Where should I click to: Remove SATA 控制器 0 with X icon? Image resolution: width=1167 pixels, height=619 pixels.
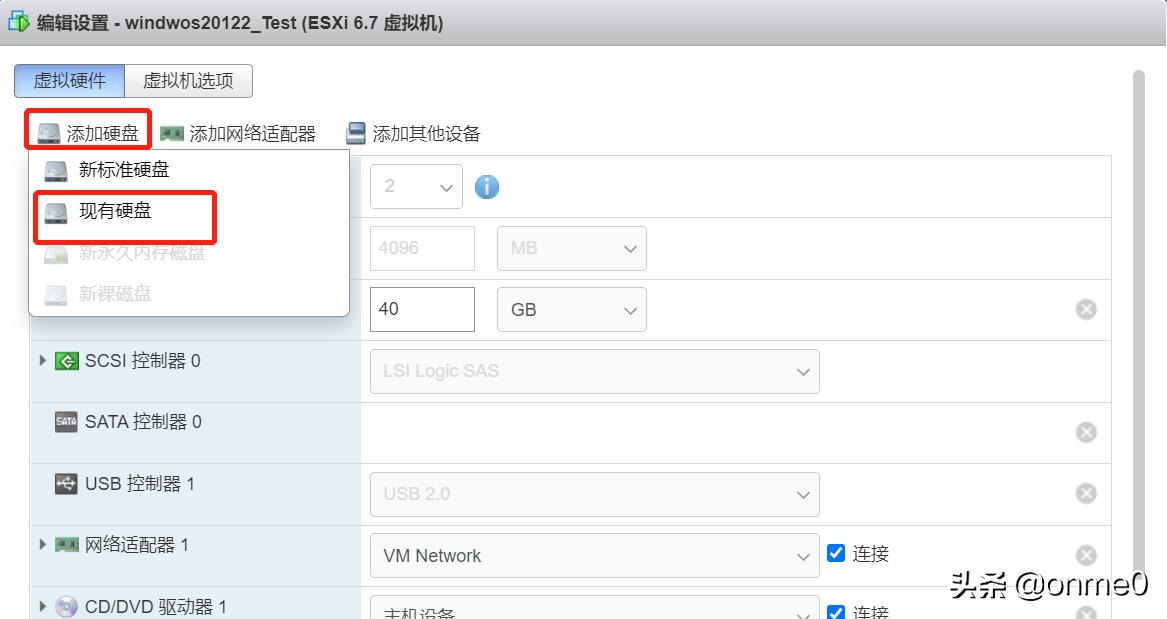[x=1086, y=432]
